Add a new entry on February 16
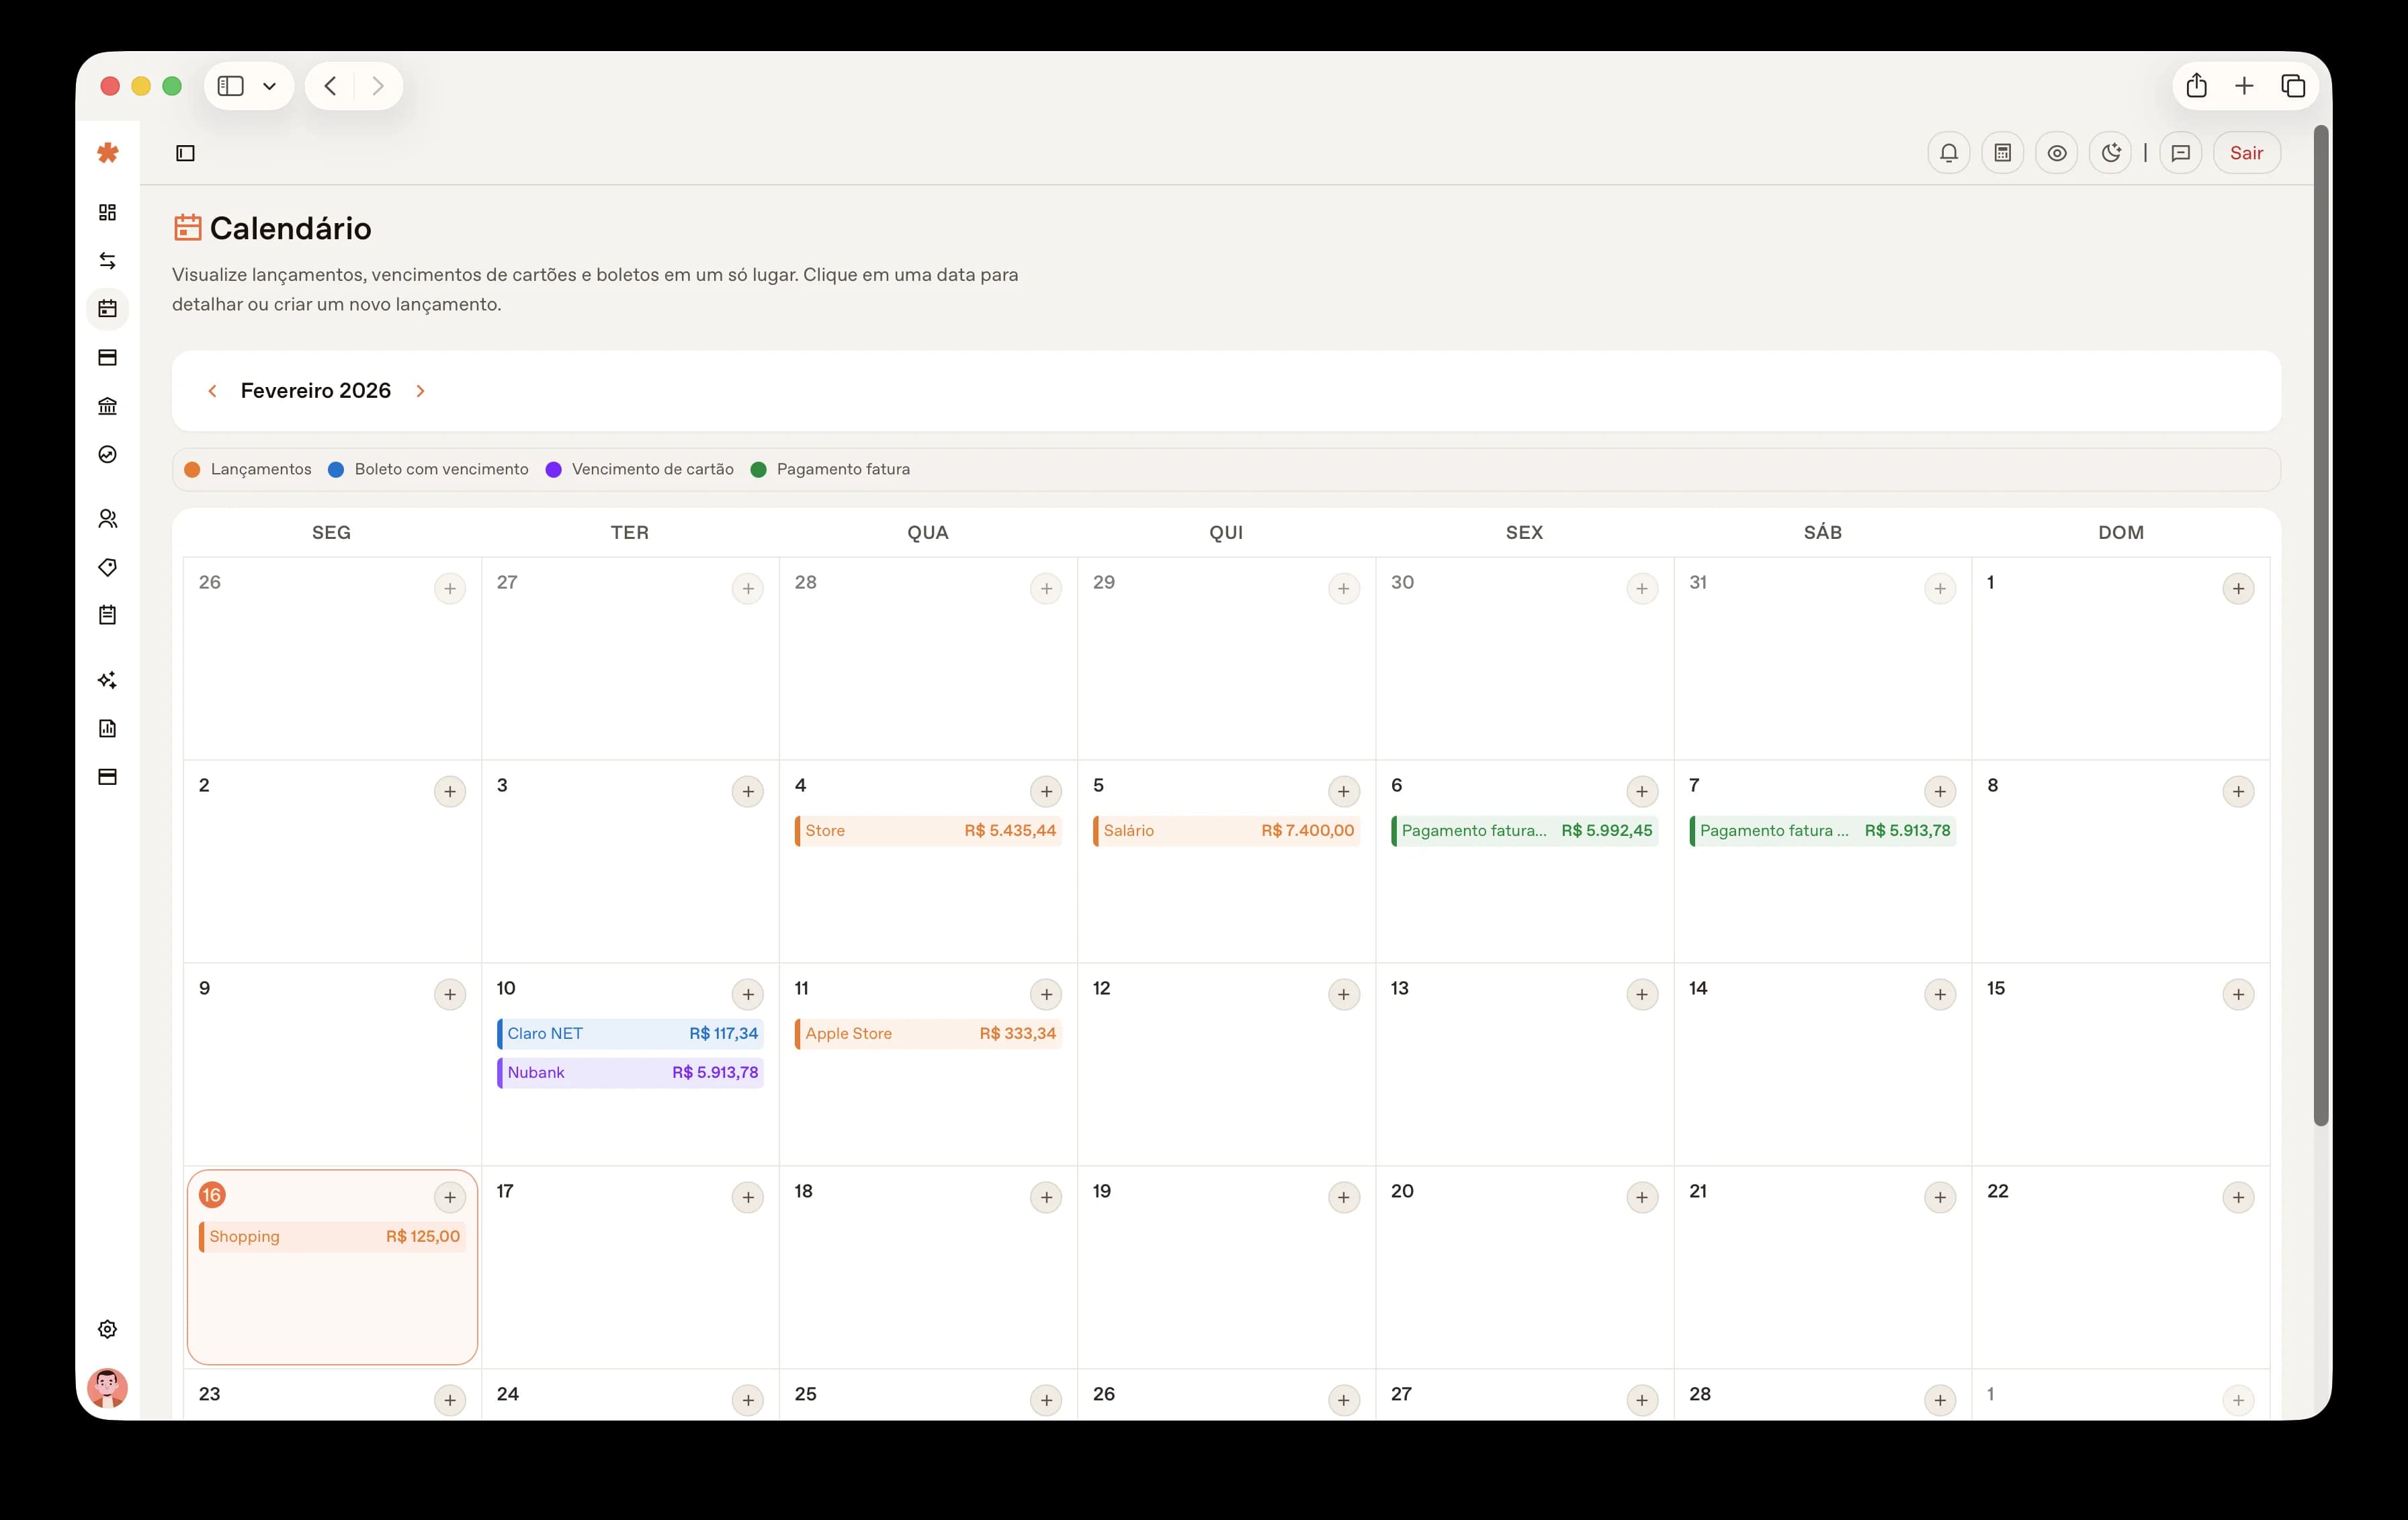Viewport: 2408px width, 1520px height. coord(450,1197)
